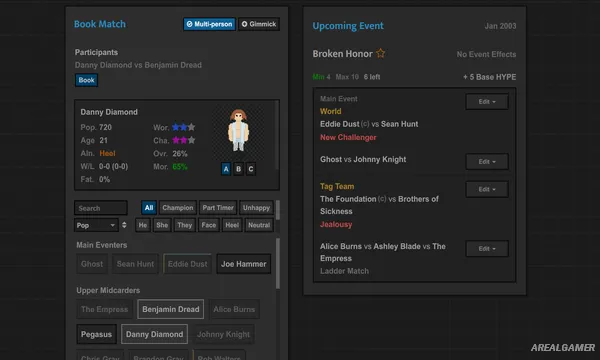This screenshot has width=600, height=360.
Task: Select Johnny Knight in Upper Midcarders
Action: tap(223, 334)
